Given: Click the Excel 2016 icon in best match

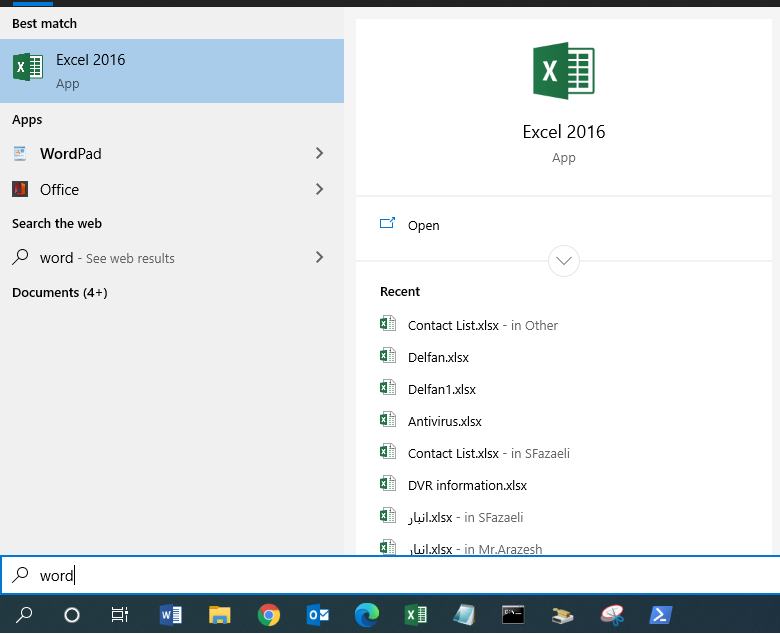Looking at the screenshot, I should pos(28,67).
